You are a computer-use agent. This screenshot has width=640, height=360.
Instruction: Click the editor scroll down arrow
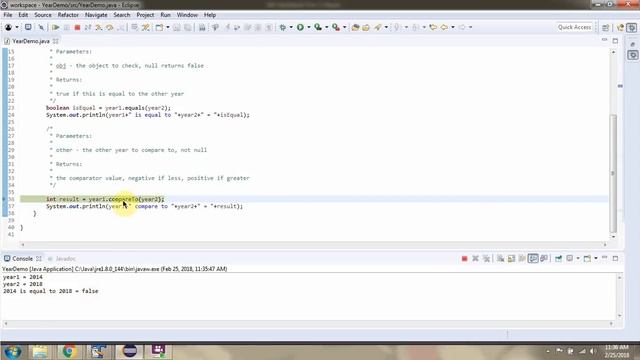(x=613, y=237)
